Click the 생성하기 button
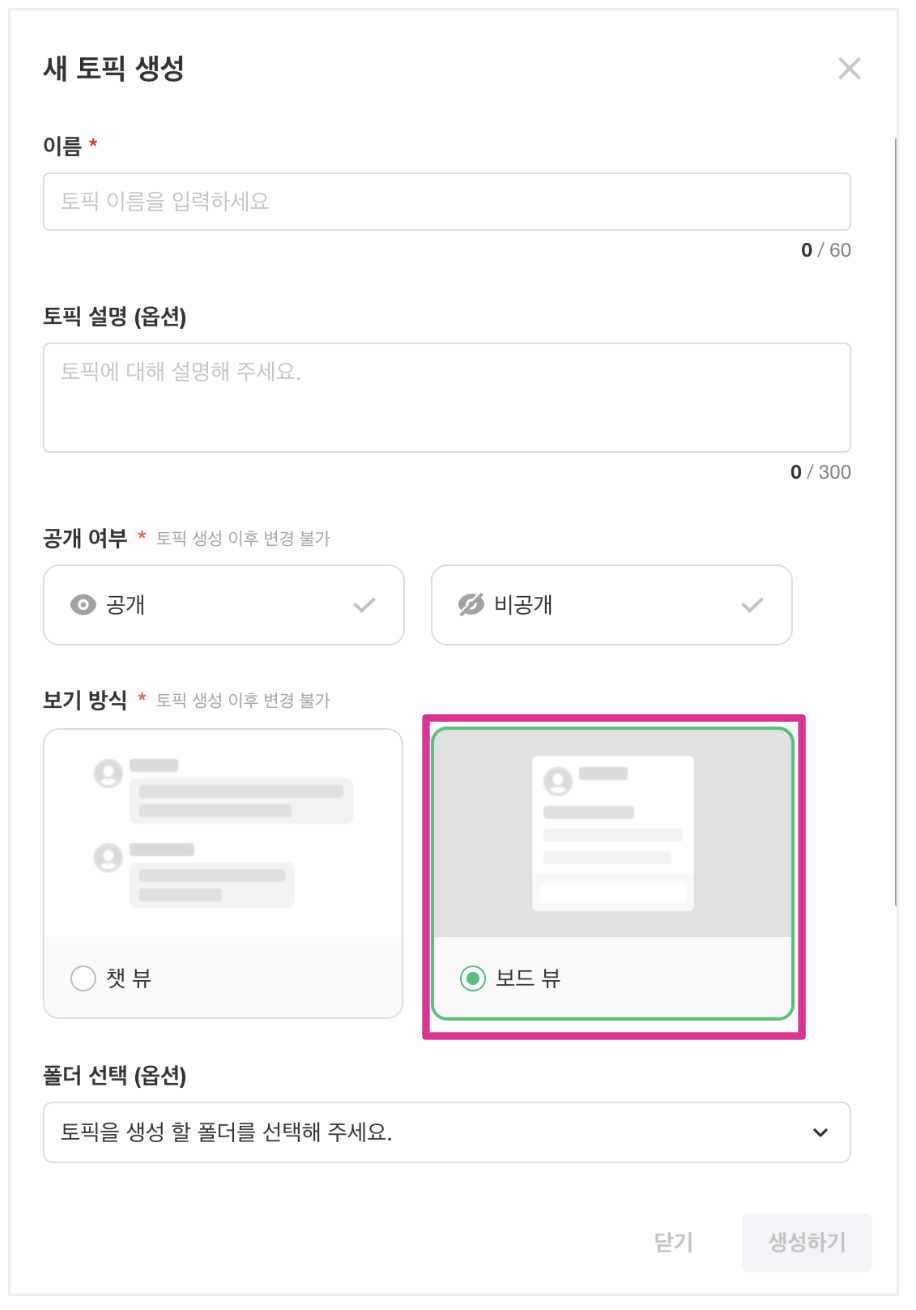Viewport: 916px width, 1310px height. point(806,1242)
